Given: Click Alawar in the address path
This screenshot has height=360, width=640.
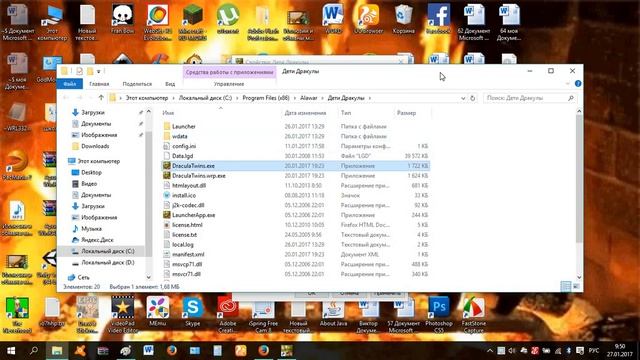Looking at the screenshot, I should [x=309, y=98].
